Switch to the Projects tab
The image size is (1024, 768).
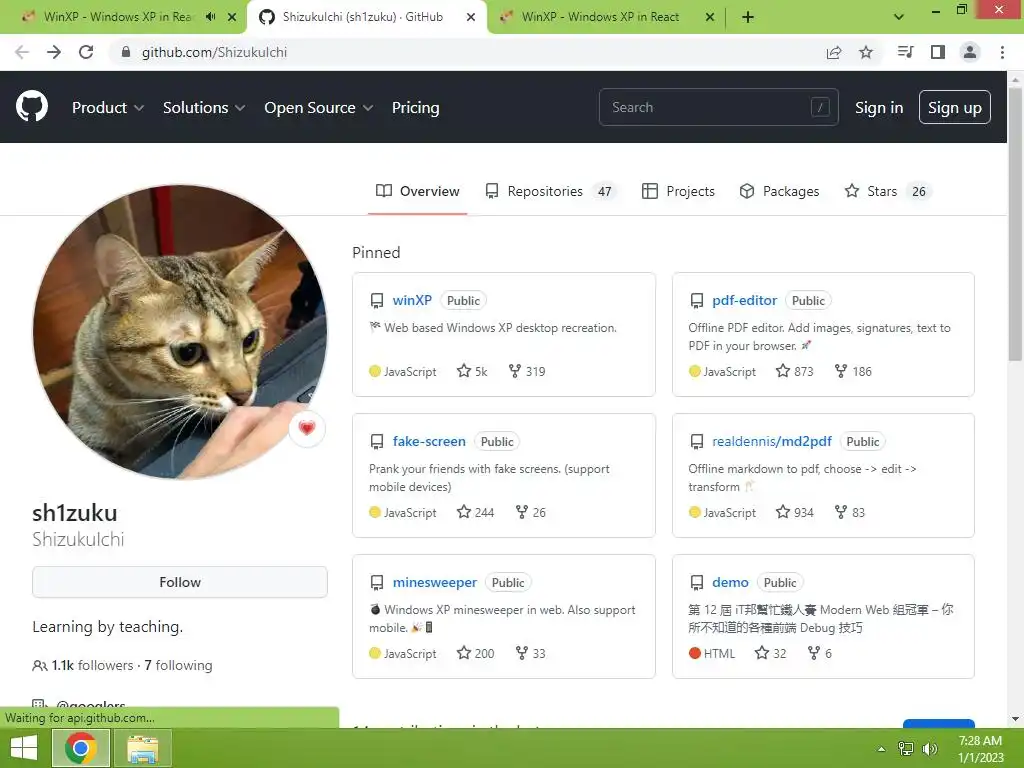pyautogui.click(x=679, y=191)
